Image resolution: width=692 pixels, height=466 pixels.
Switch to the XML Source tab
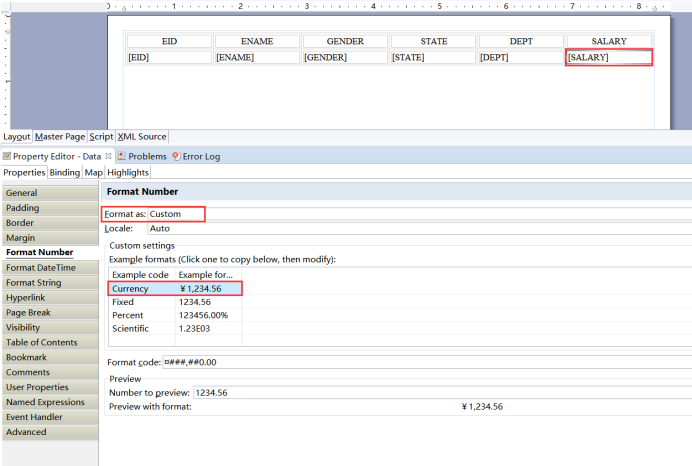click(142, 136)
